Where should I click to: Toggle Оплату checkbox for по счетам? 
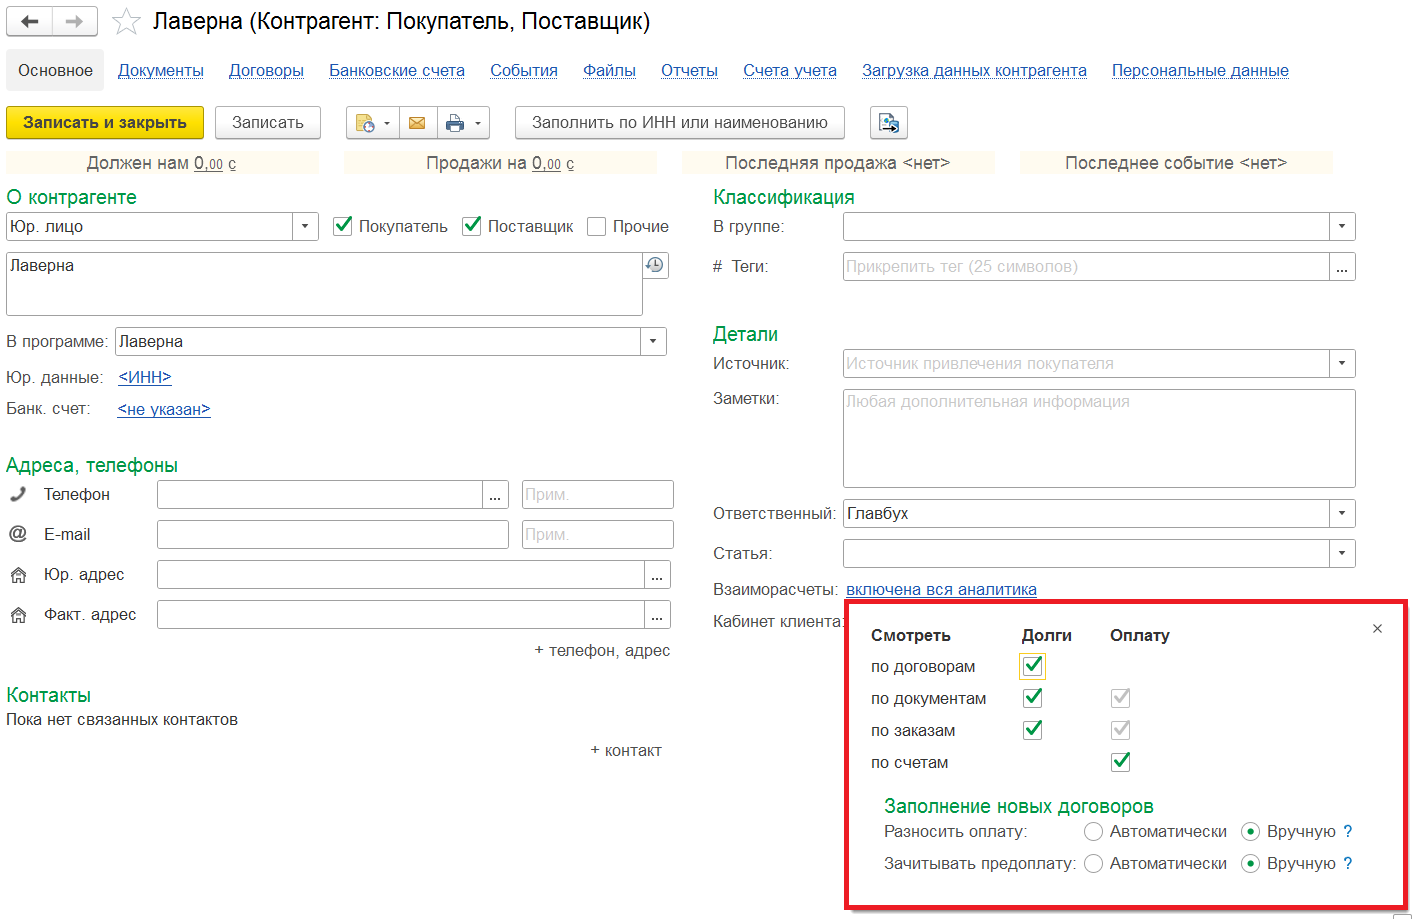coord(1121,762)
